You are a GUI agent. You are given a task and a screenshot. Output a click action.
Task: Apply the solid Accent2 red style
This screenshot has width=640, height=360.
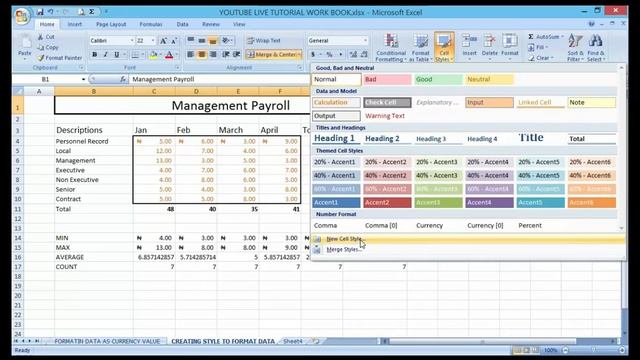pyautogui.click(x=387, y=202)
